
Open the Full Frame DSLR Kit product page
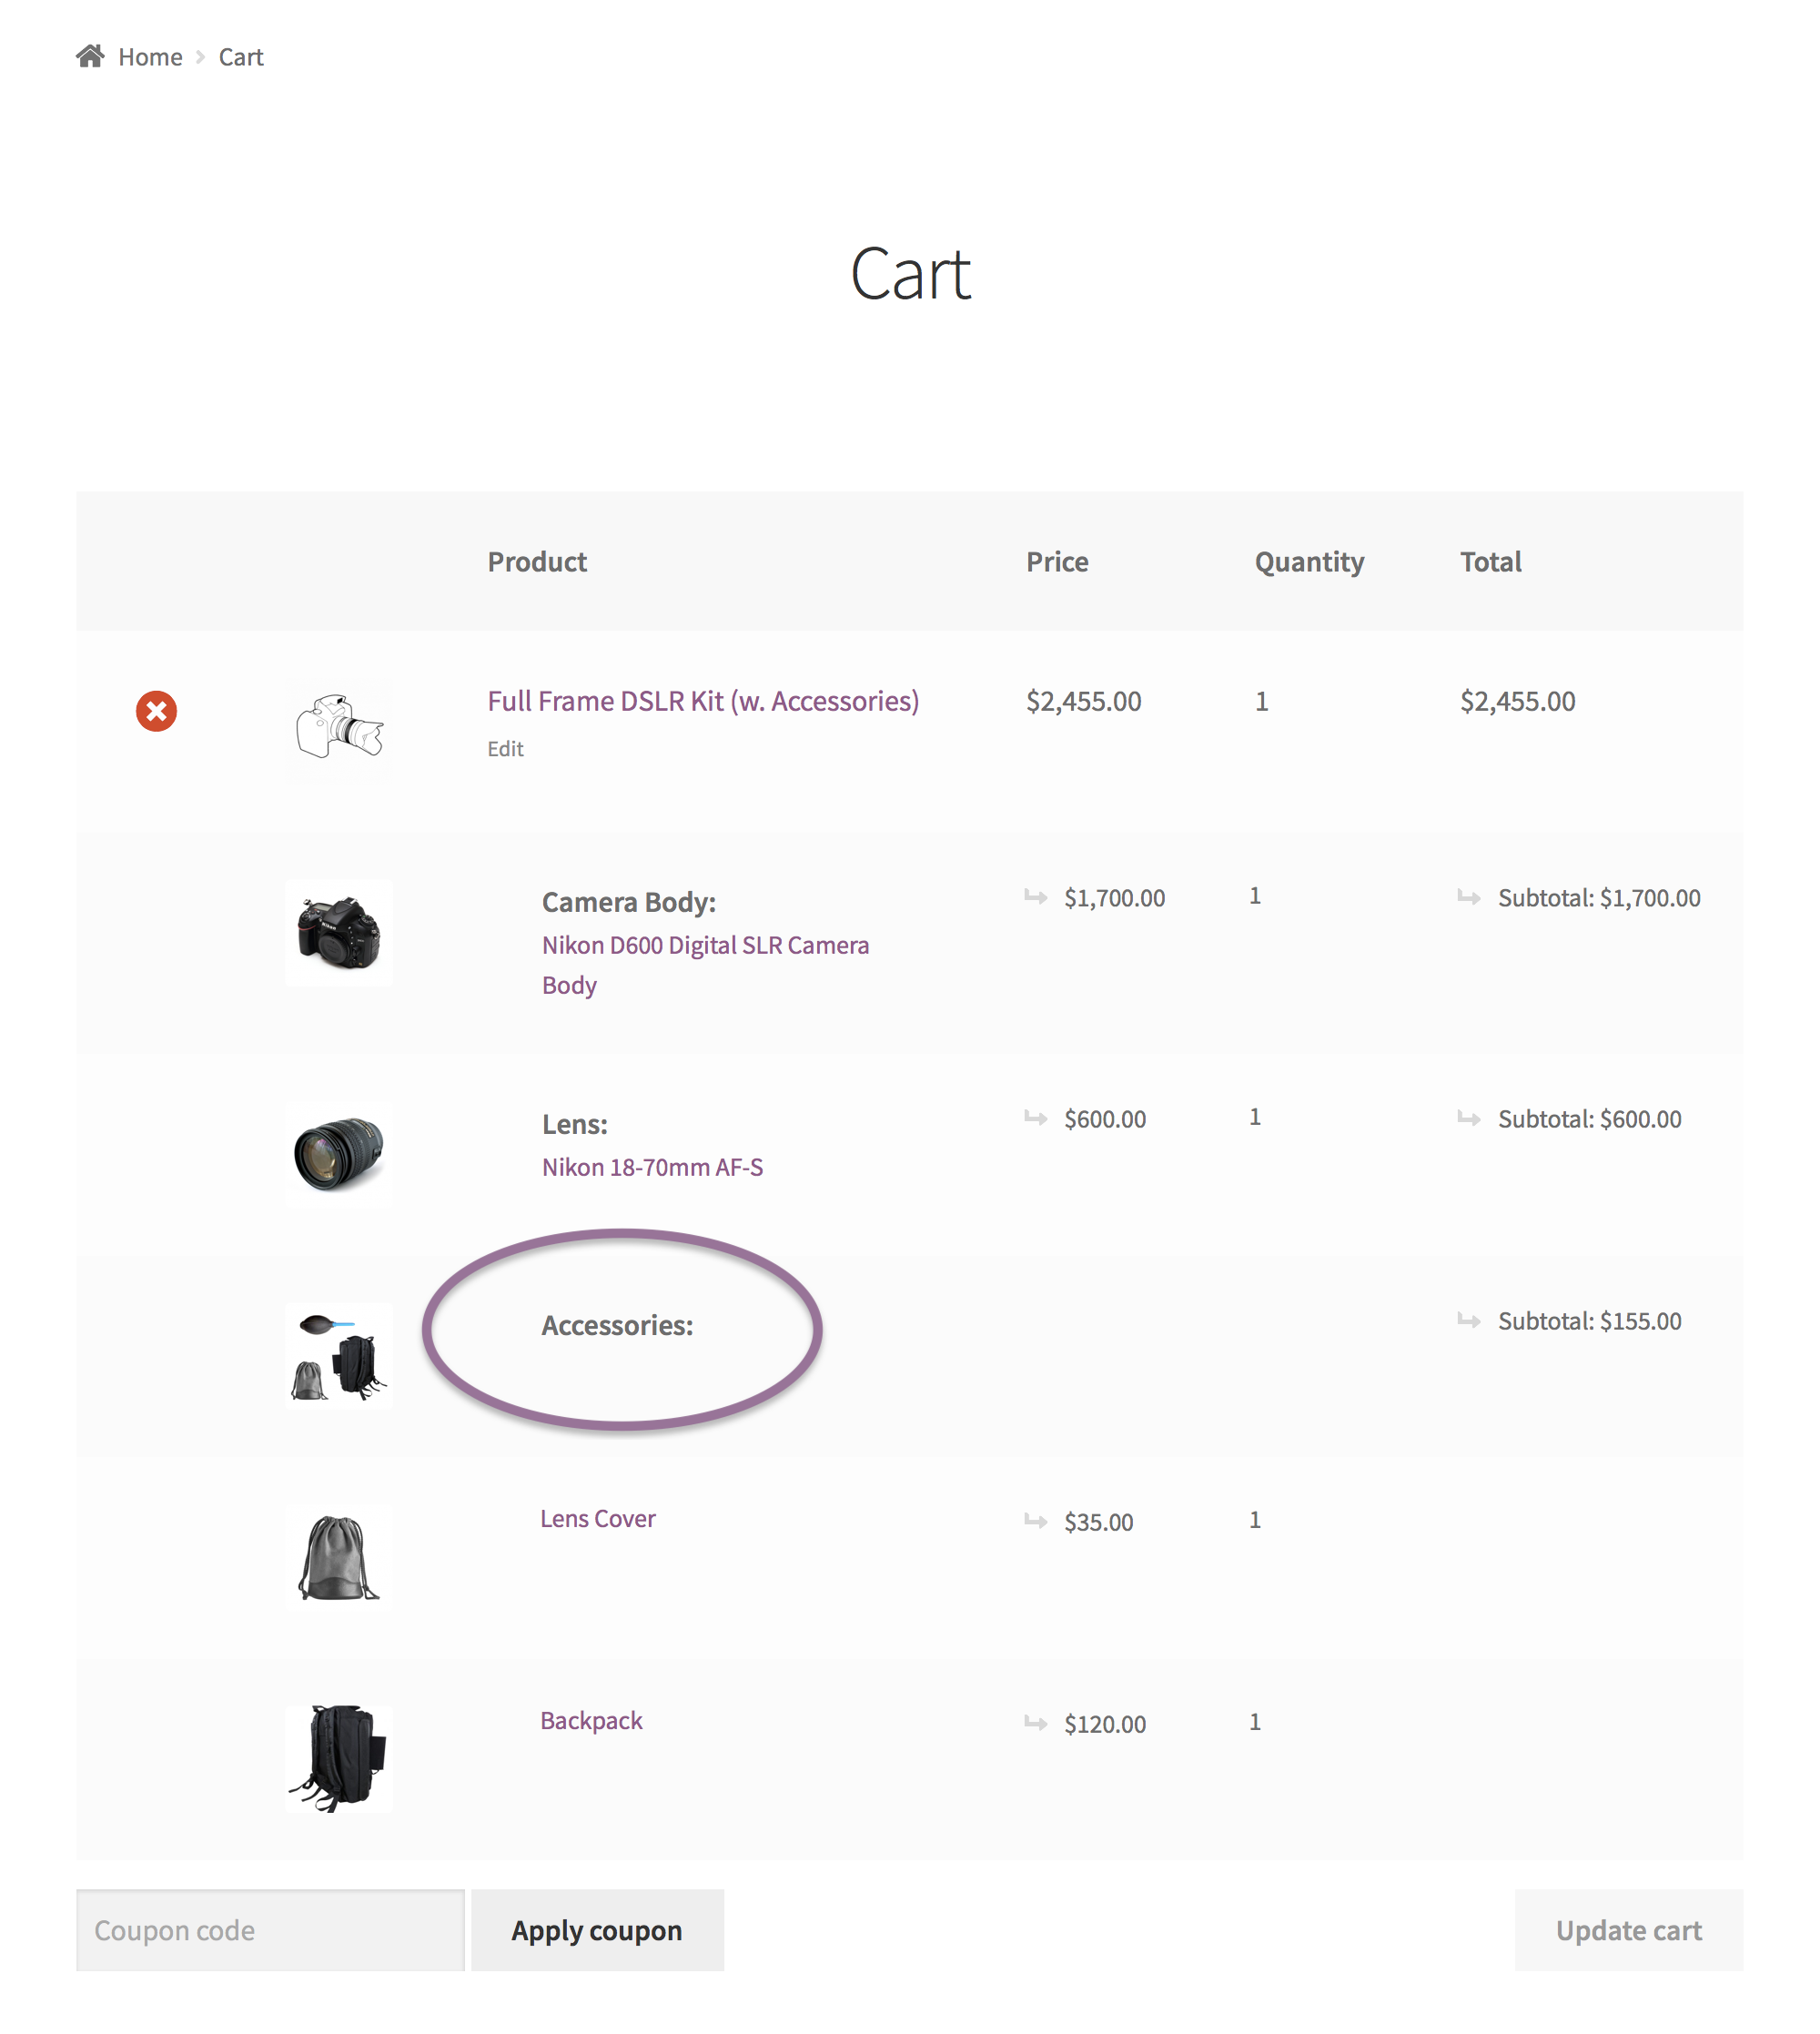[702, 701]
